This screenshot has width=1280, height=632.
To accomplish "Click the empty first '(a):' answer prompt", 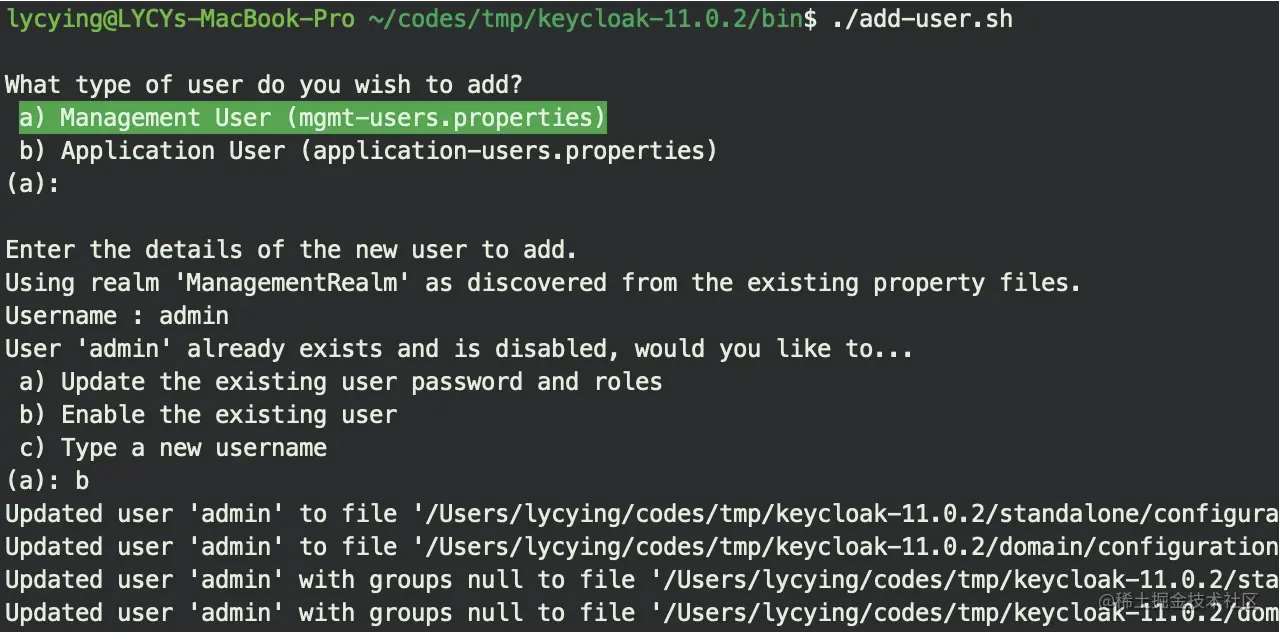I will [32, 184].
